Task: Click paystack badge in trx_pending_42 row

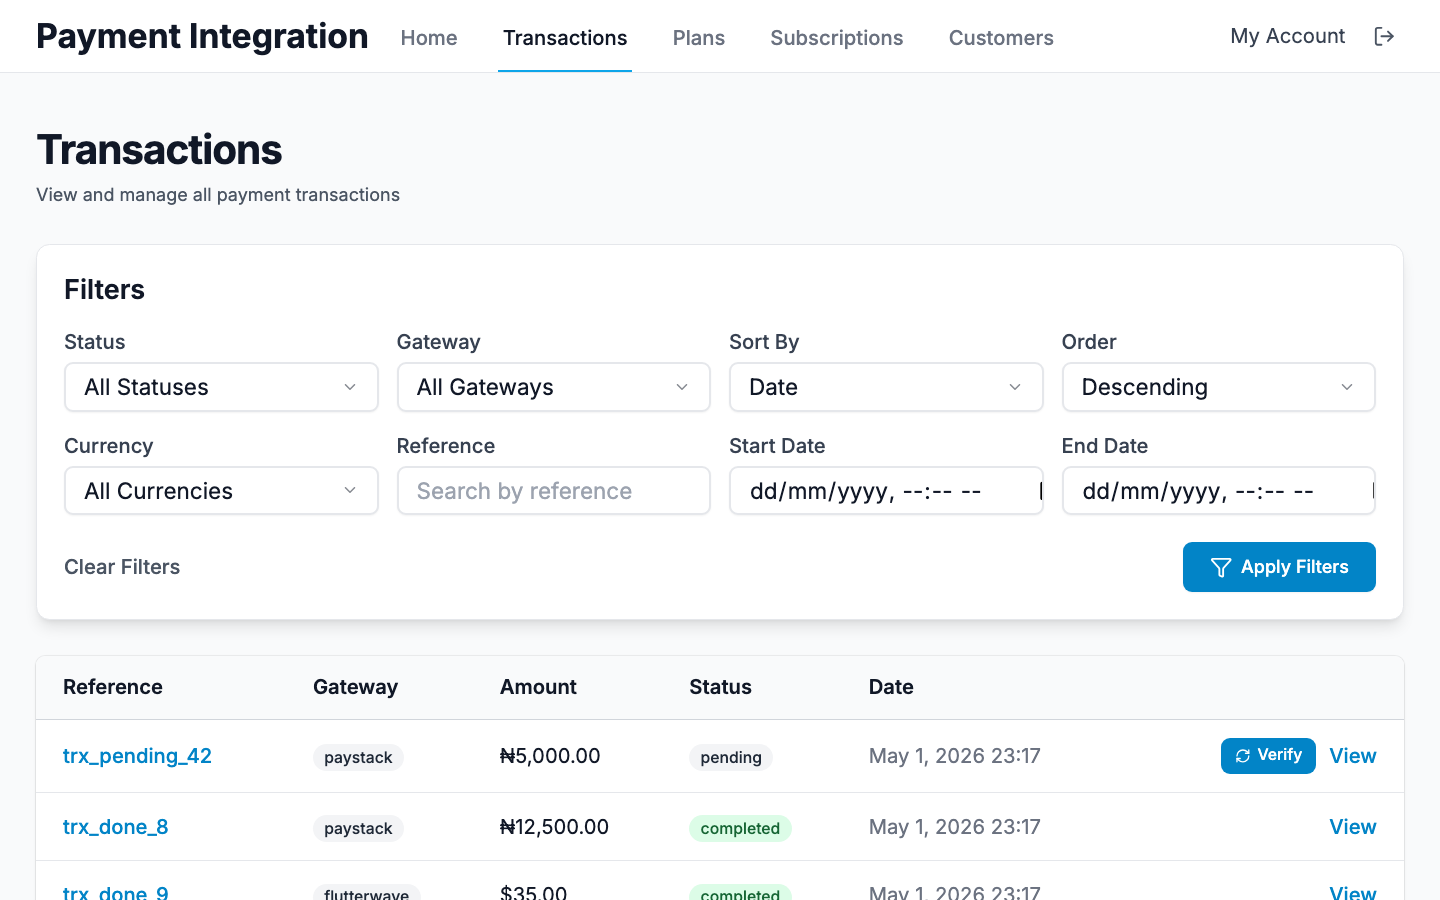Action: point(358,757)
